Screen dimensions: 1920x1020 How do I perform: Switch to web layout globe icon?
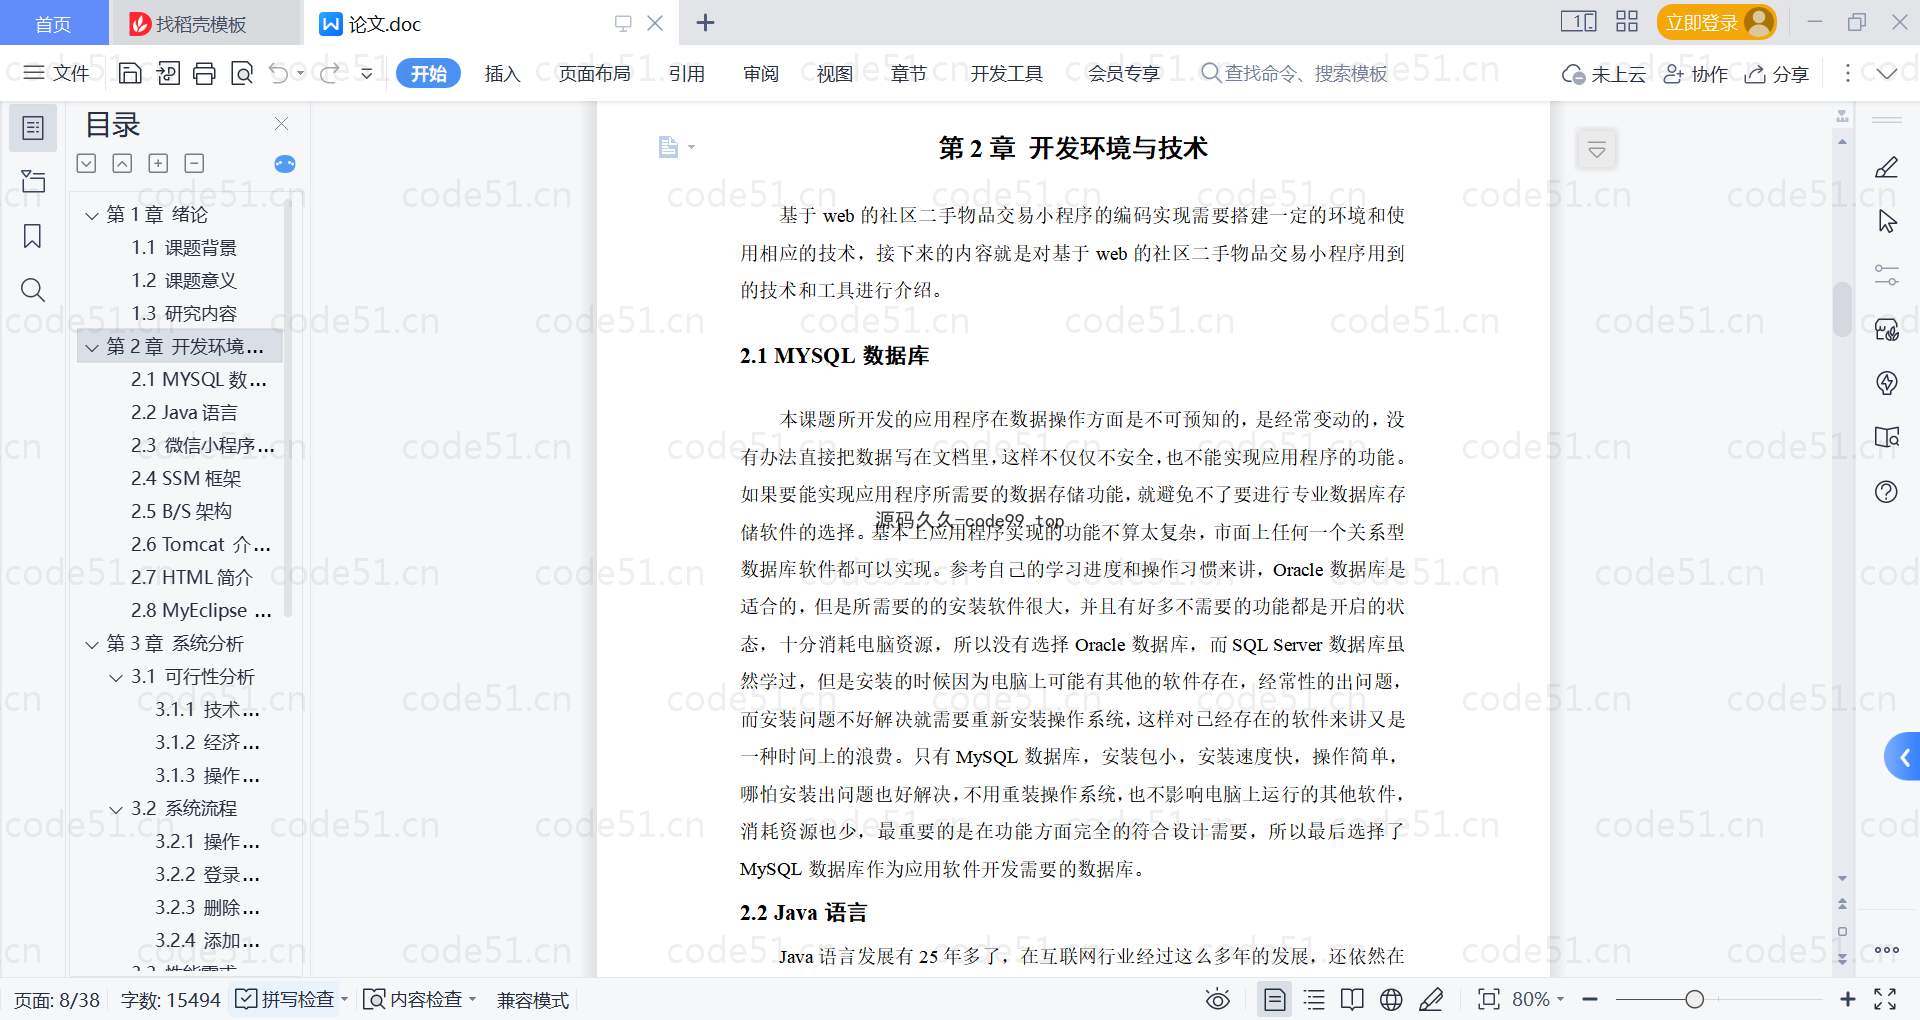pos(1391,999)
